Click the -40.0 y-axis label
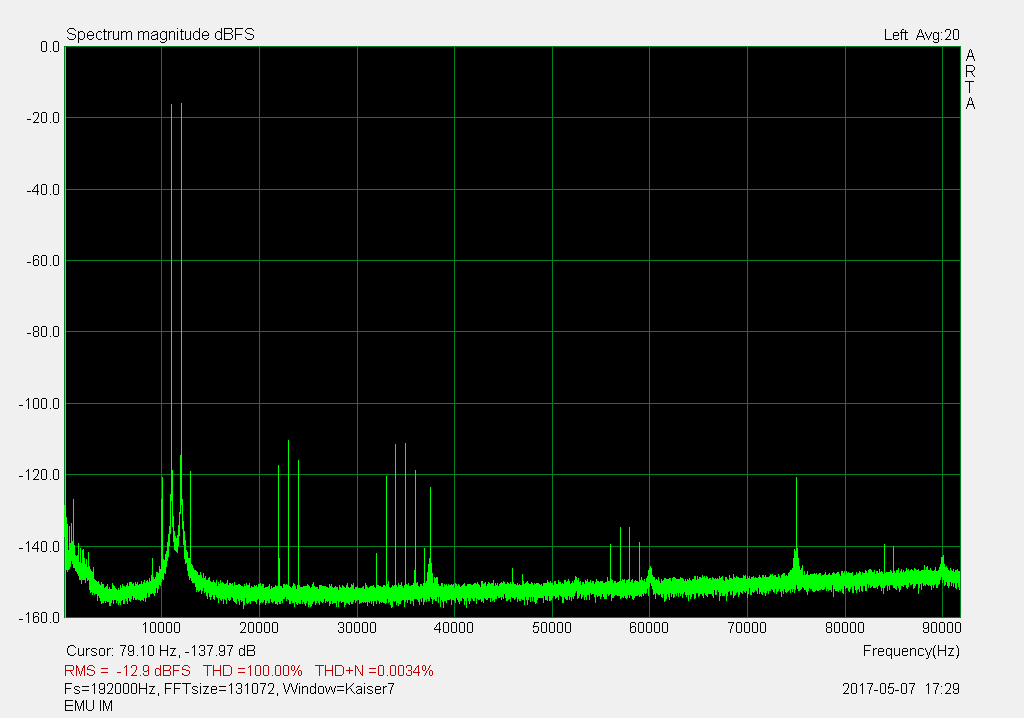 (x=43, y=190)
